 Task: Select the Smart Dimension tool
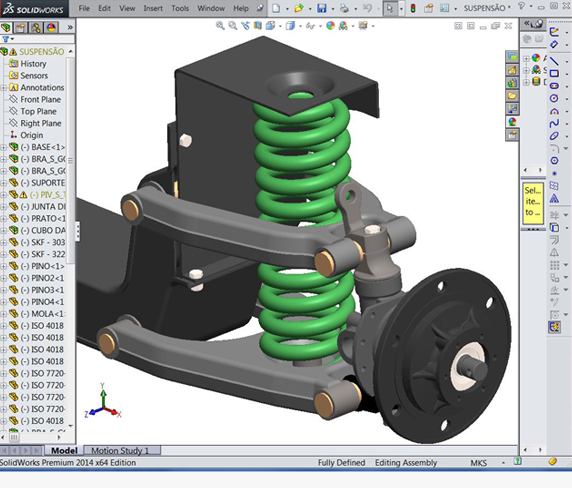point(554,44)
